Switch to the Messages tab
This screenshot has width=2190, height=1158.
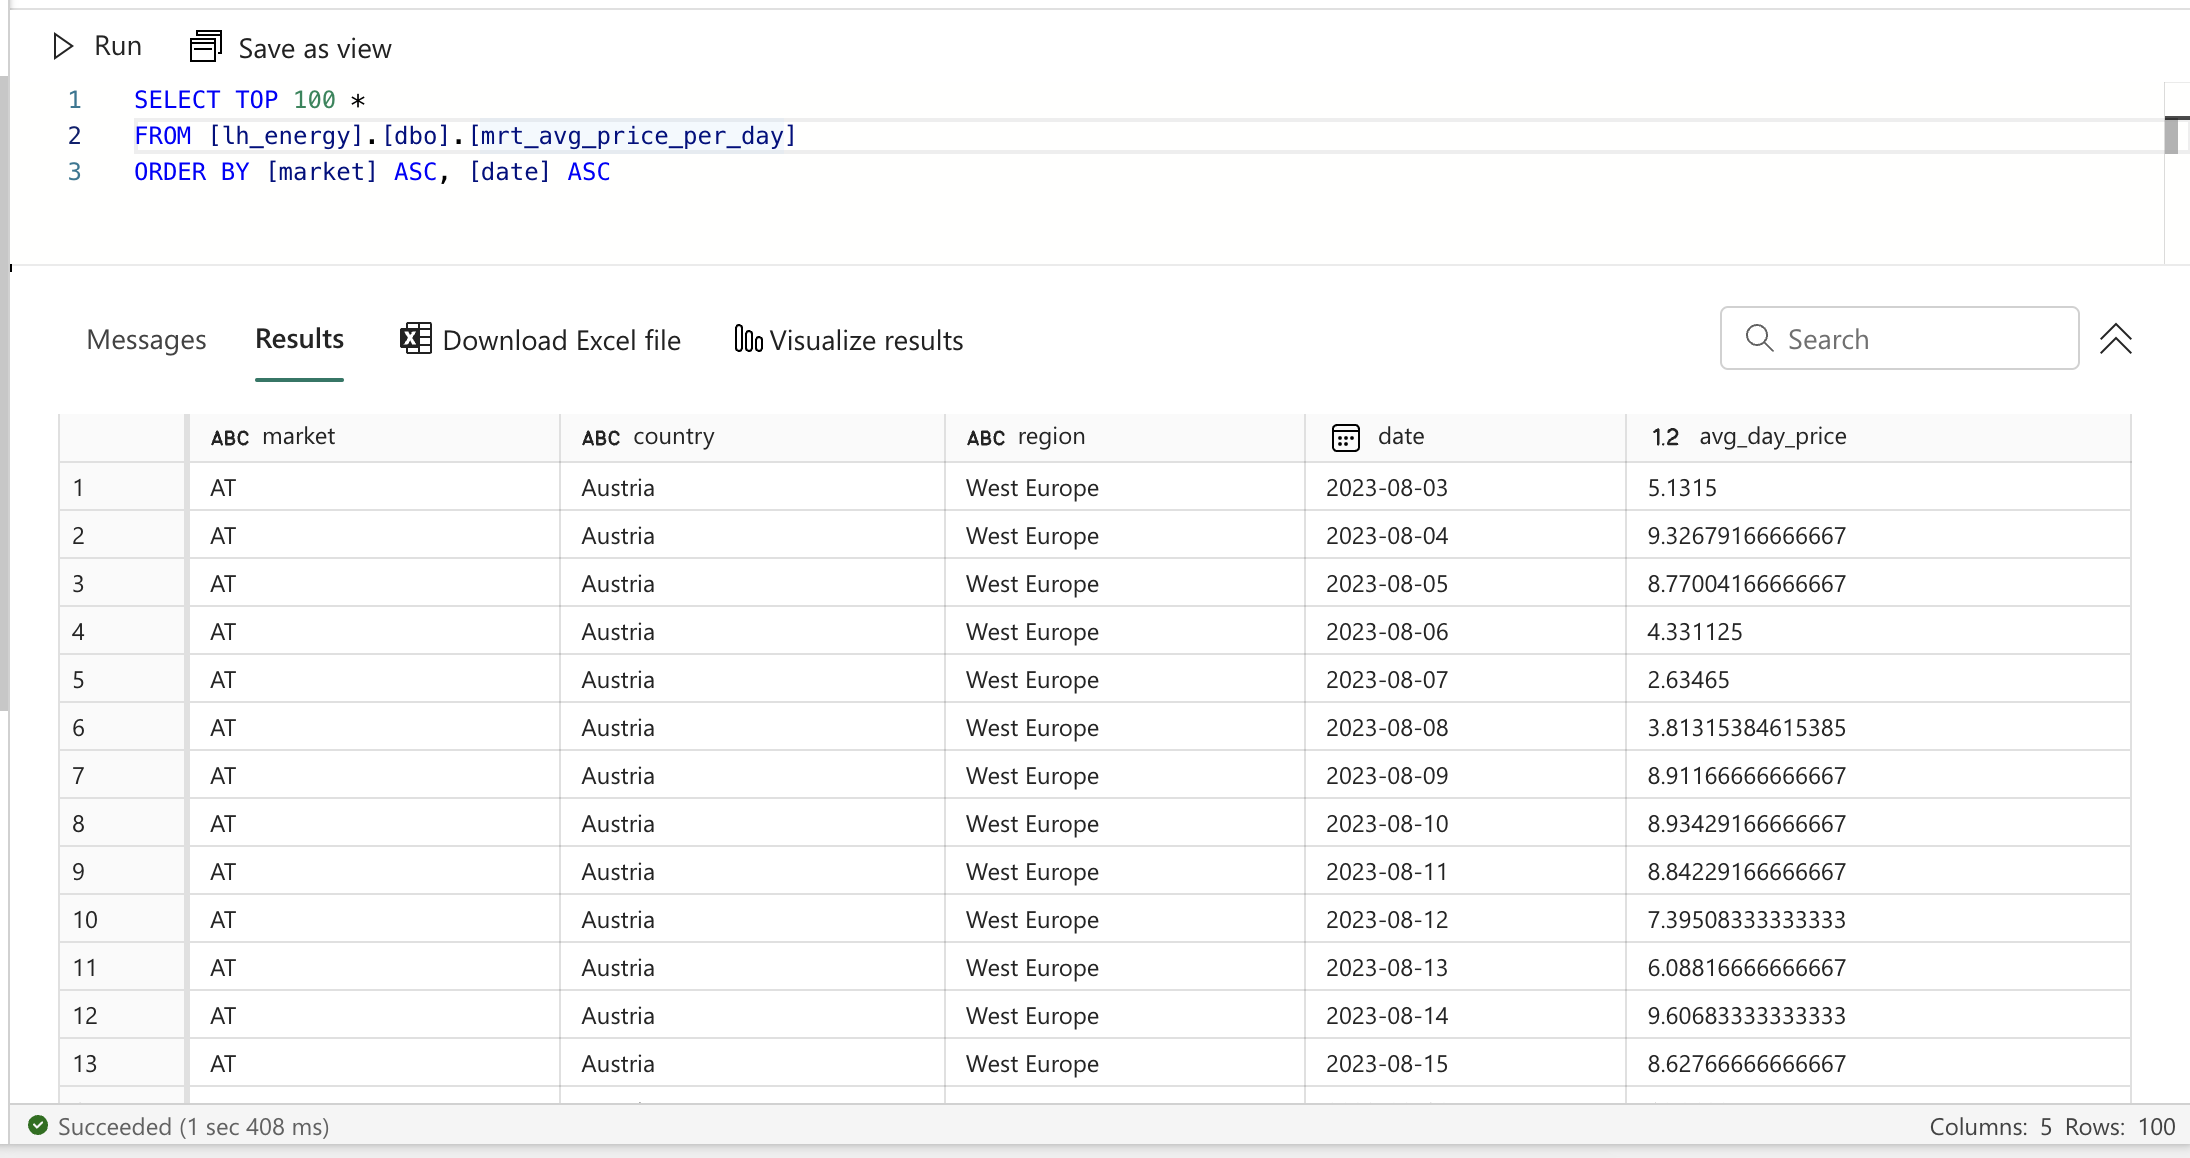(146, 340)
